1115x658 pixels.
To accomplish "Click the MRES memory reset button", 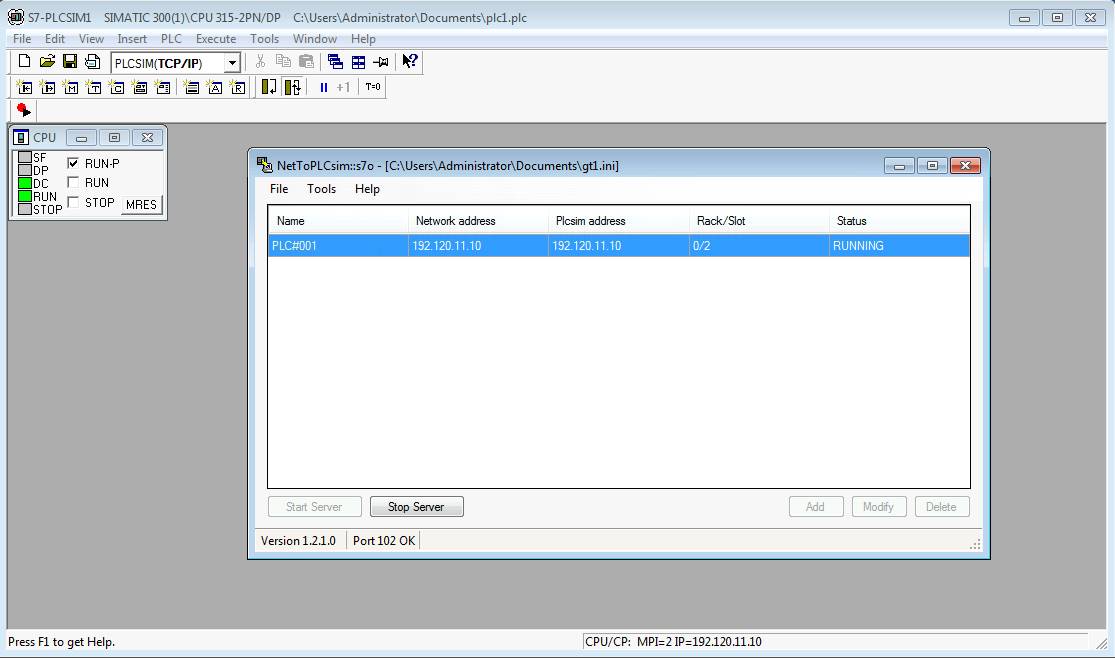I will point(141,204).
